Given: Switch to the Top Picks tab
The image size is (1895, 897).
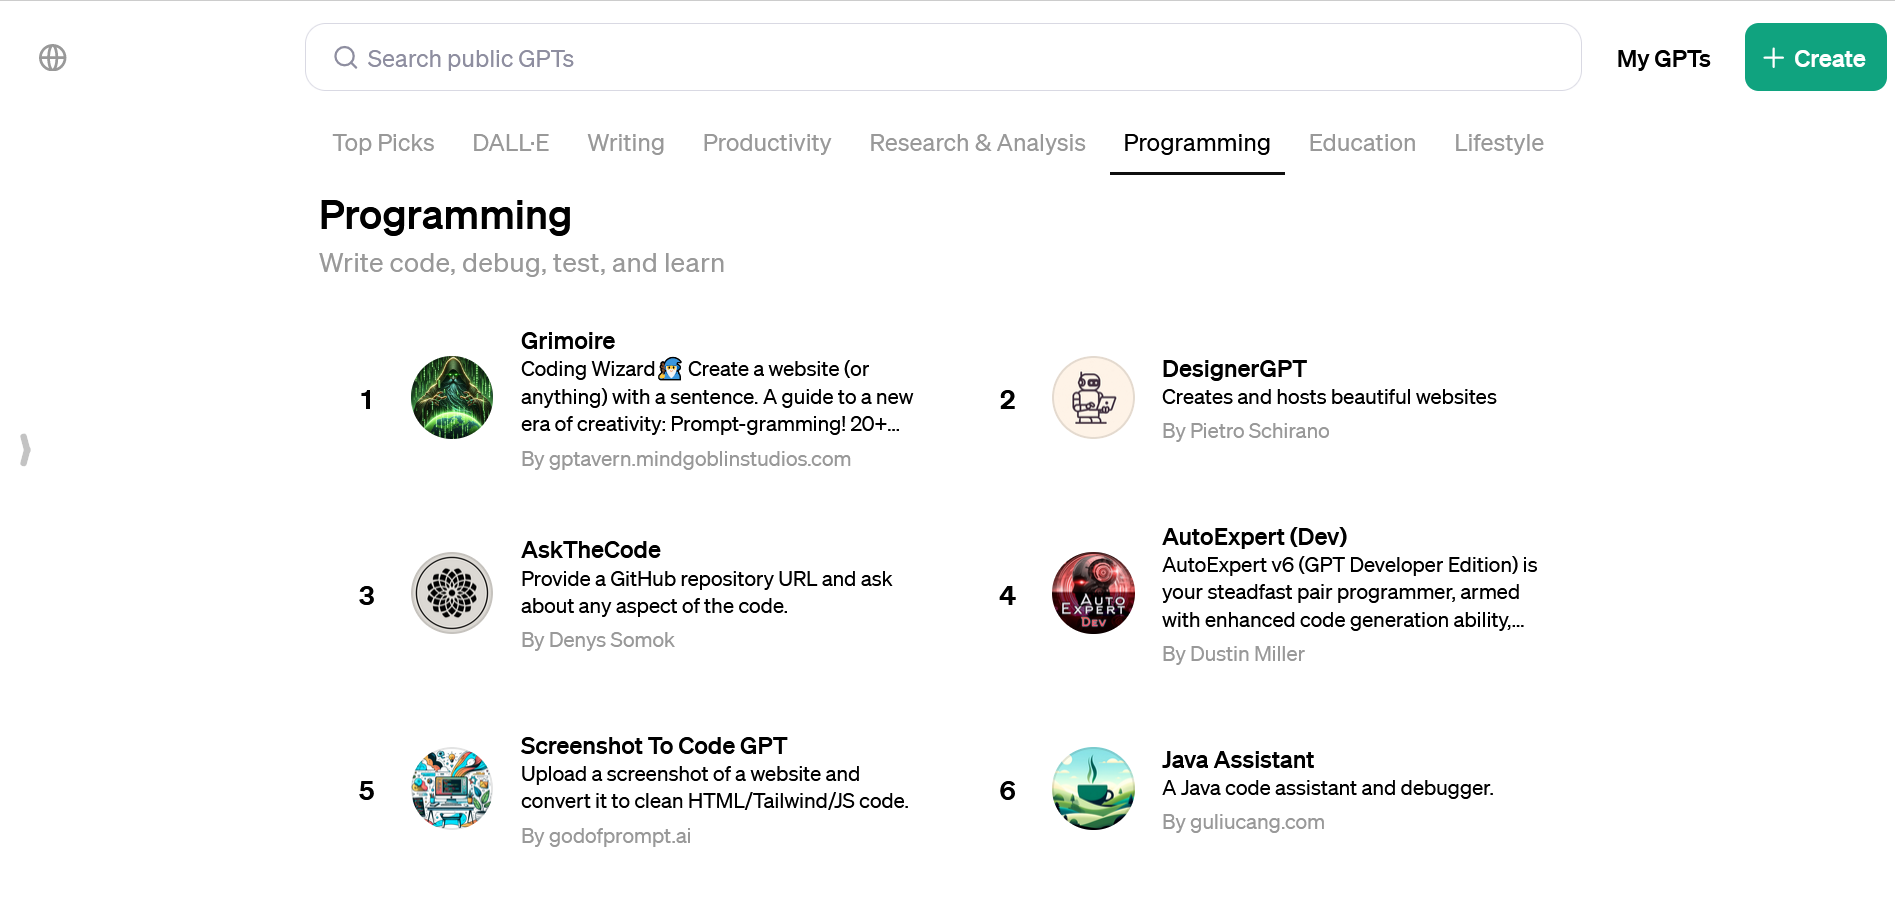Looking at the screenshot, I should (383, 143).
